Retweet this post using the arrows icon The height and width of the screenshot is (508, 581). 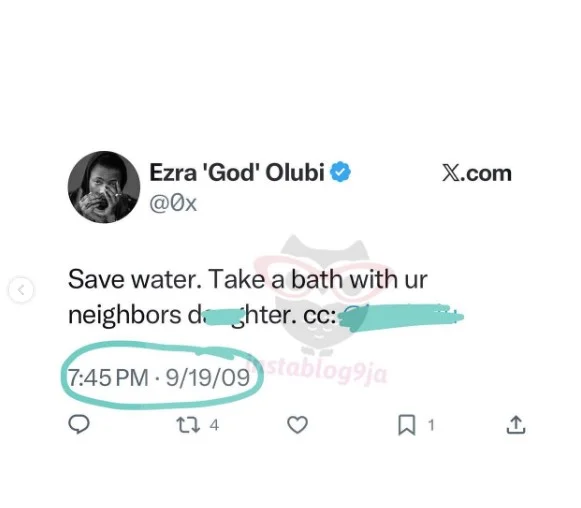click(188, 425)
